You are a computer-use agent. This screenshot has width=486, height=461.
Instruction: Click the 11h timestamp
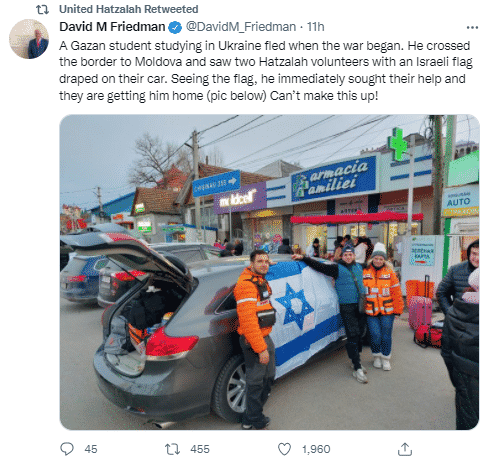click(x=315, y=27)
